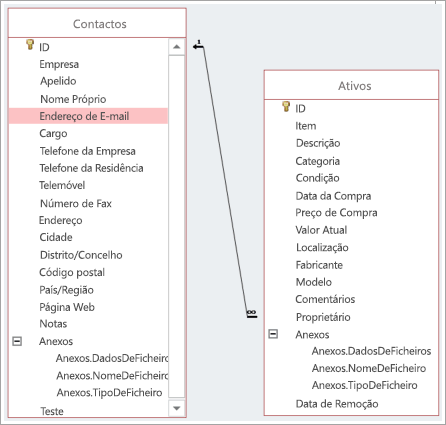Select the Proprietário field in Ativos
446x425 pixels.
coord(323,317)
